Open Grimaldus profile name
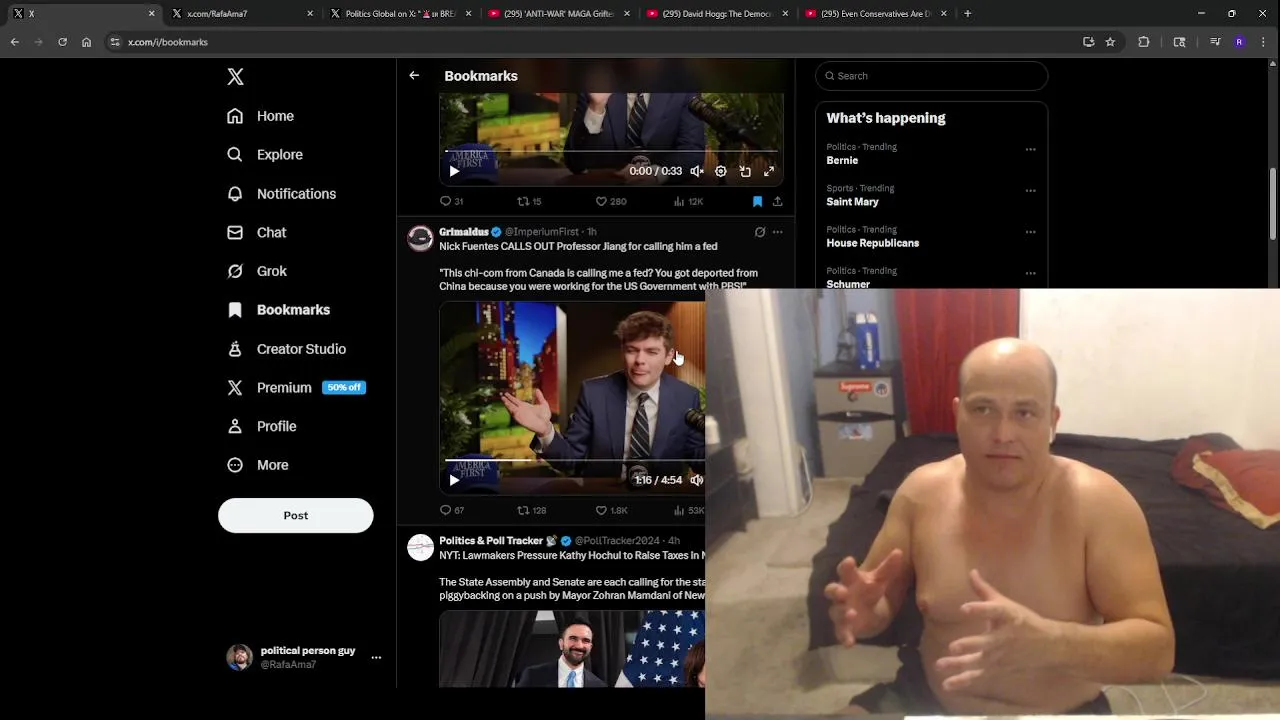The image size is (1280, 720). point(464,232)
